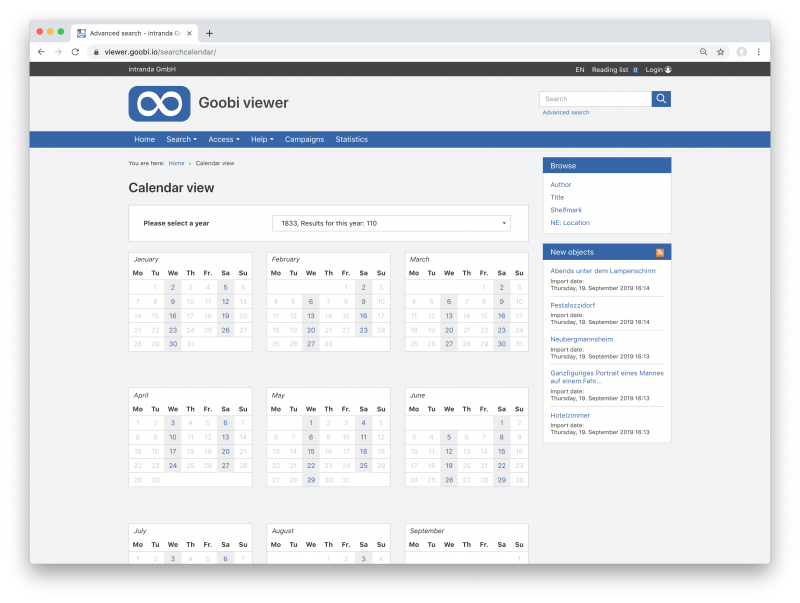Click the bookmark star in address bar
The width and height of the screenshot is (800, 603).
[721, 51]
